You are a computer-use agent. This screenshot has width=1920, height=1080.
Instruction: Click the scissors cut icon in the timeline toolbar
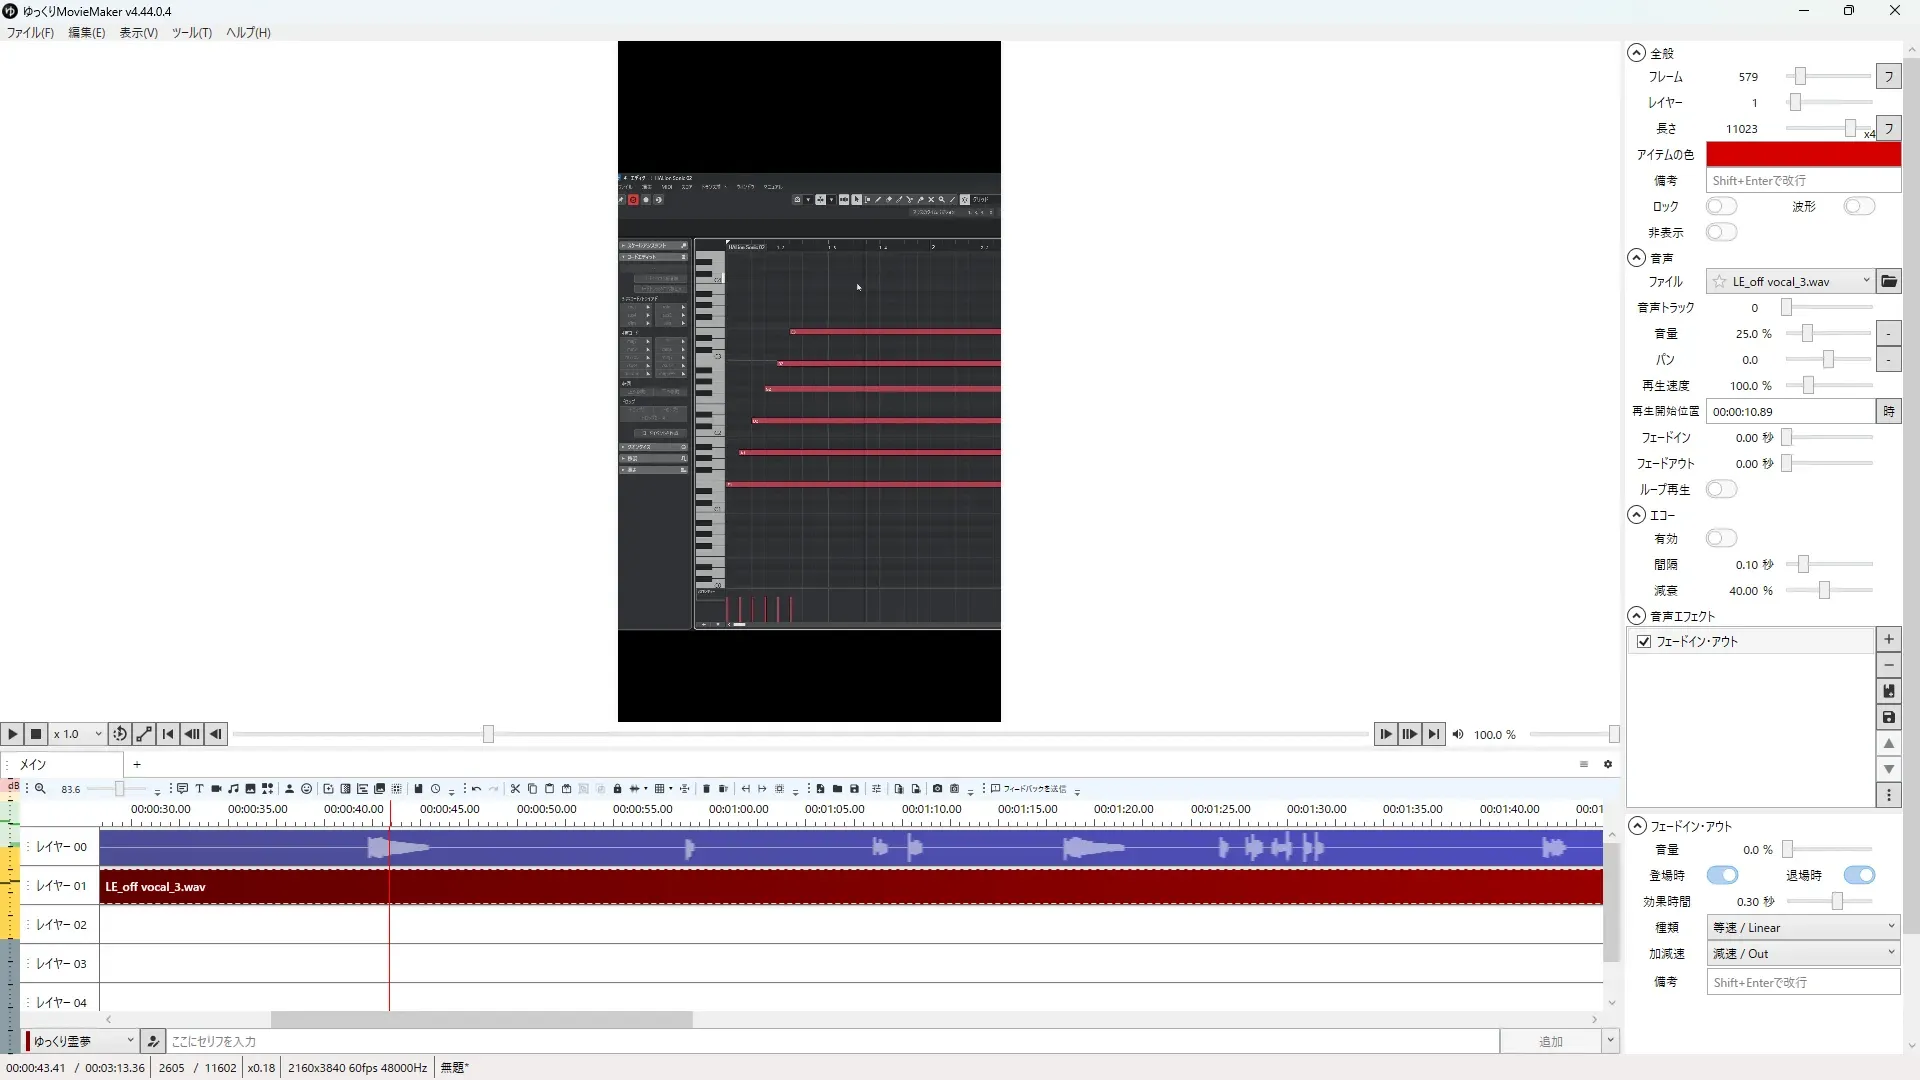pyautogui.click(x=515, y=789)
